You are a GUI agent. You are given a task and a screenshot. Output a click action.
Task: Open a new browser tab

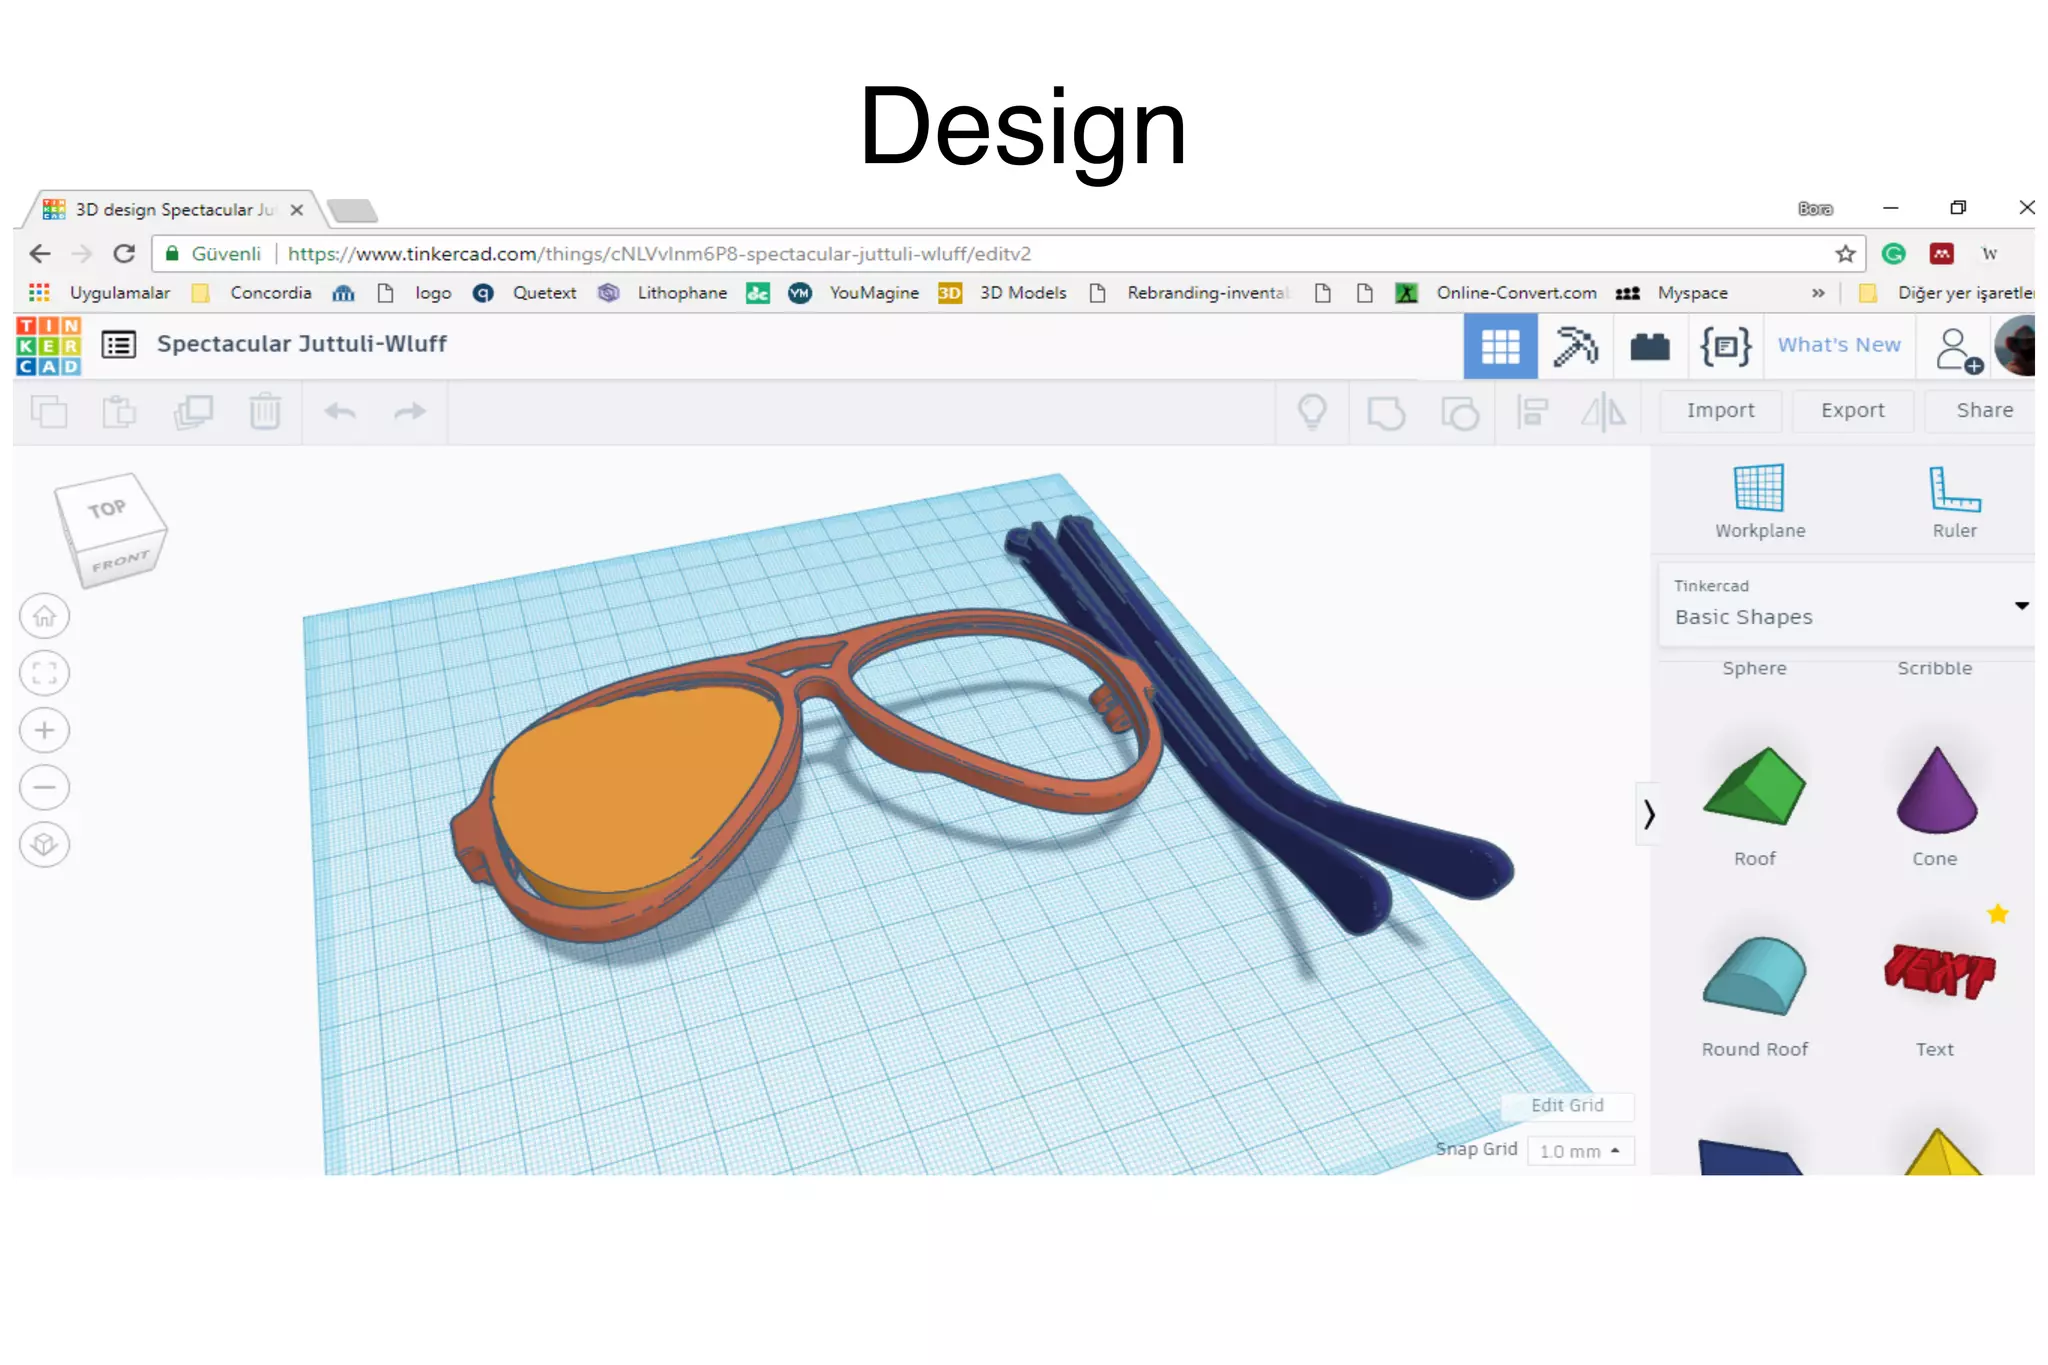352,210
